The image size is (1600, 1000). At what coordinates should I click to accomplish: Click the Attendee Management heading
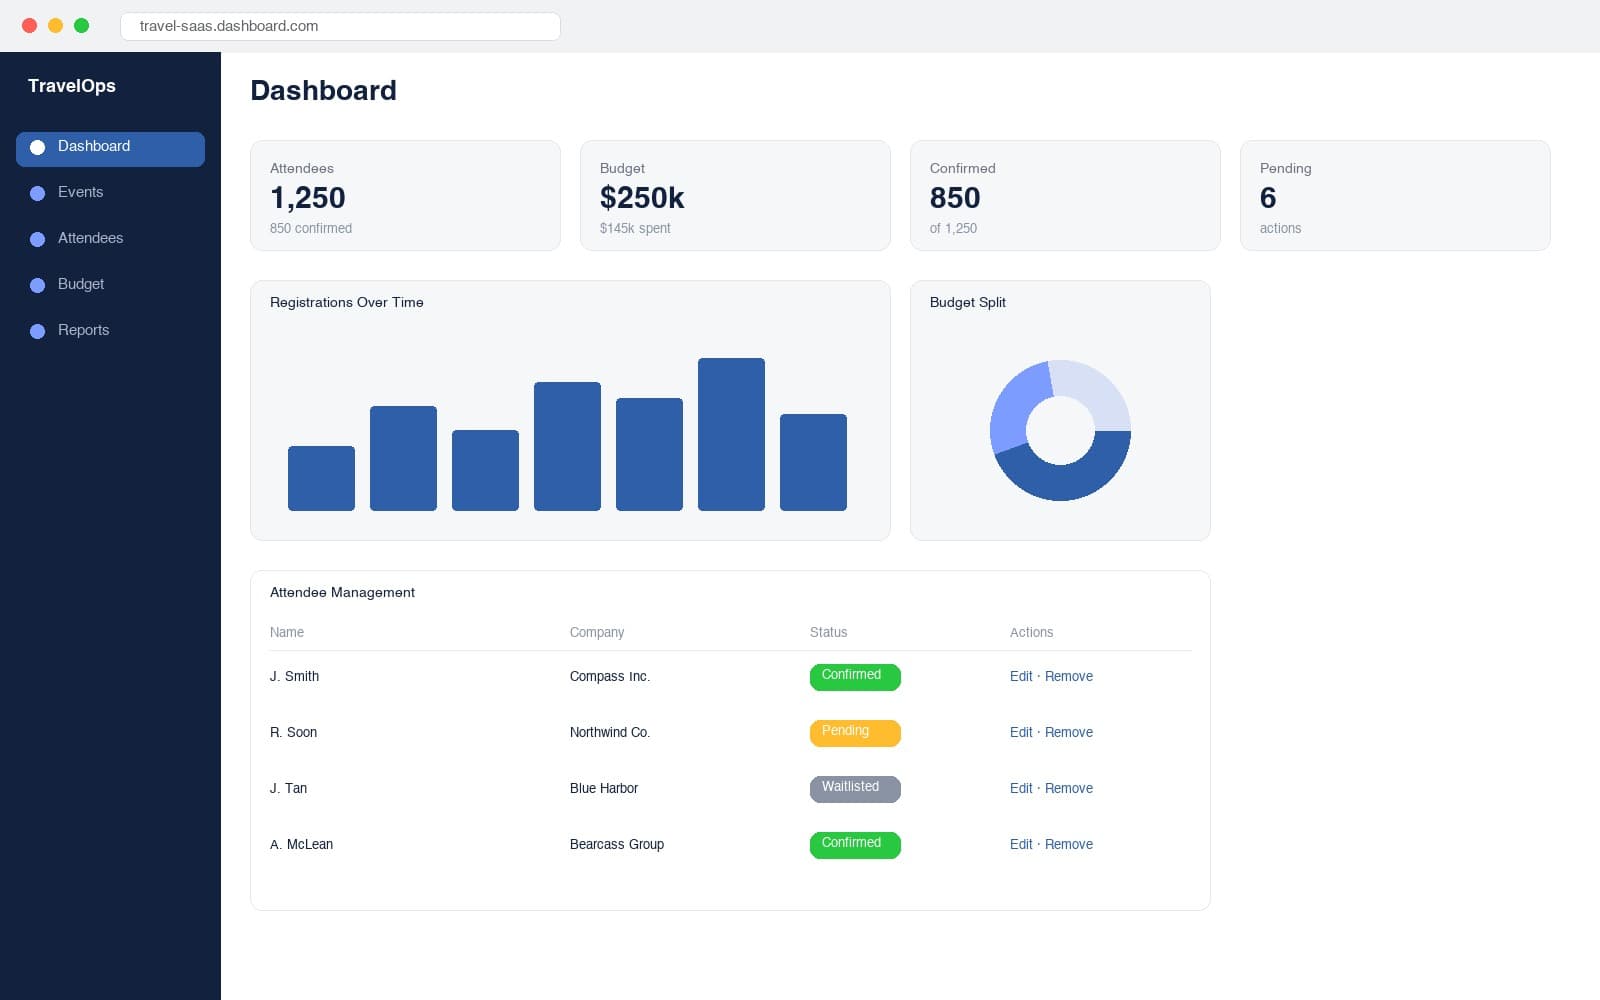click(x=342, y=592)
